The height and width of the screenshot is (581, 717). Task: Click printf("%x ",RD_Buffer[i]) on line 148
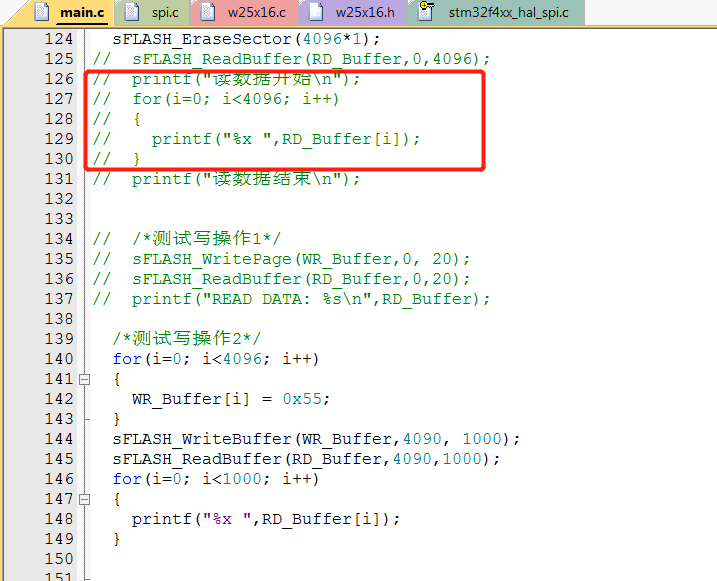tap(266, 519)
